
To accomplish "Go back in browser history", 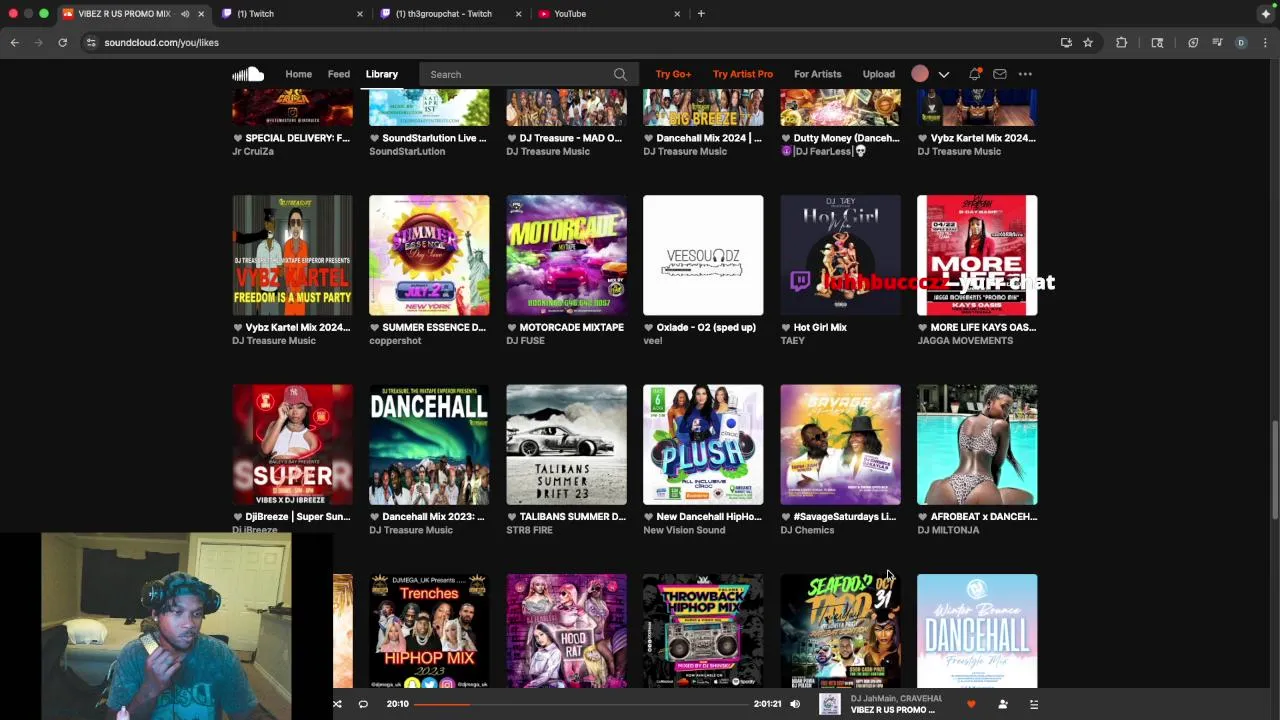I will (14, 42).
